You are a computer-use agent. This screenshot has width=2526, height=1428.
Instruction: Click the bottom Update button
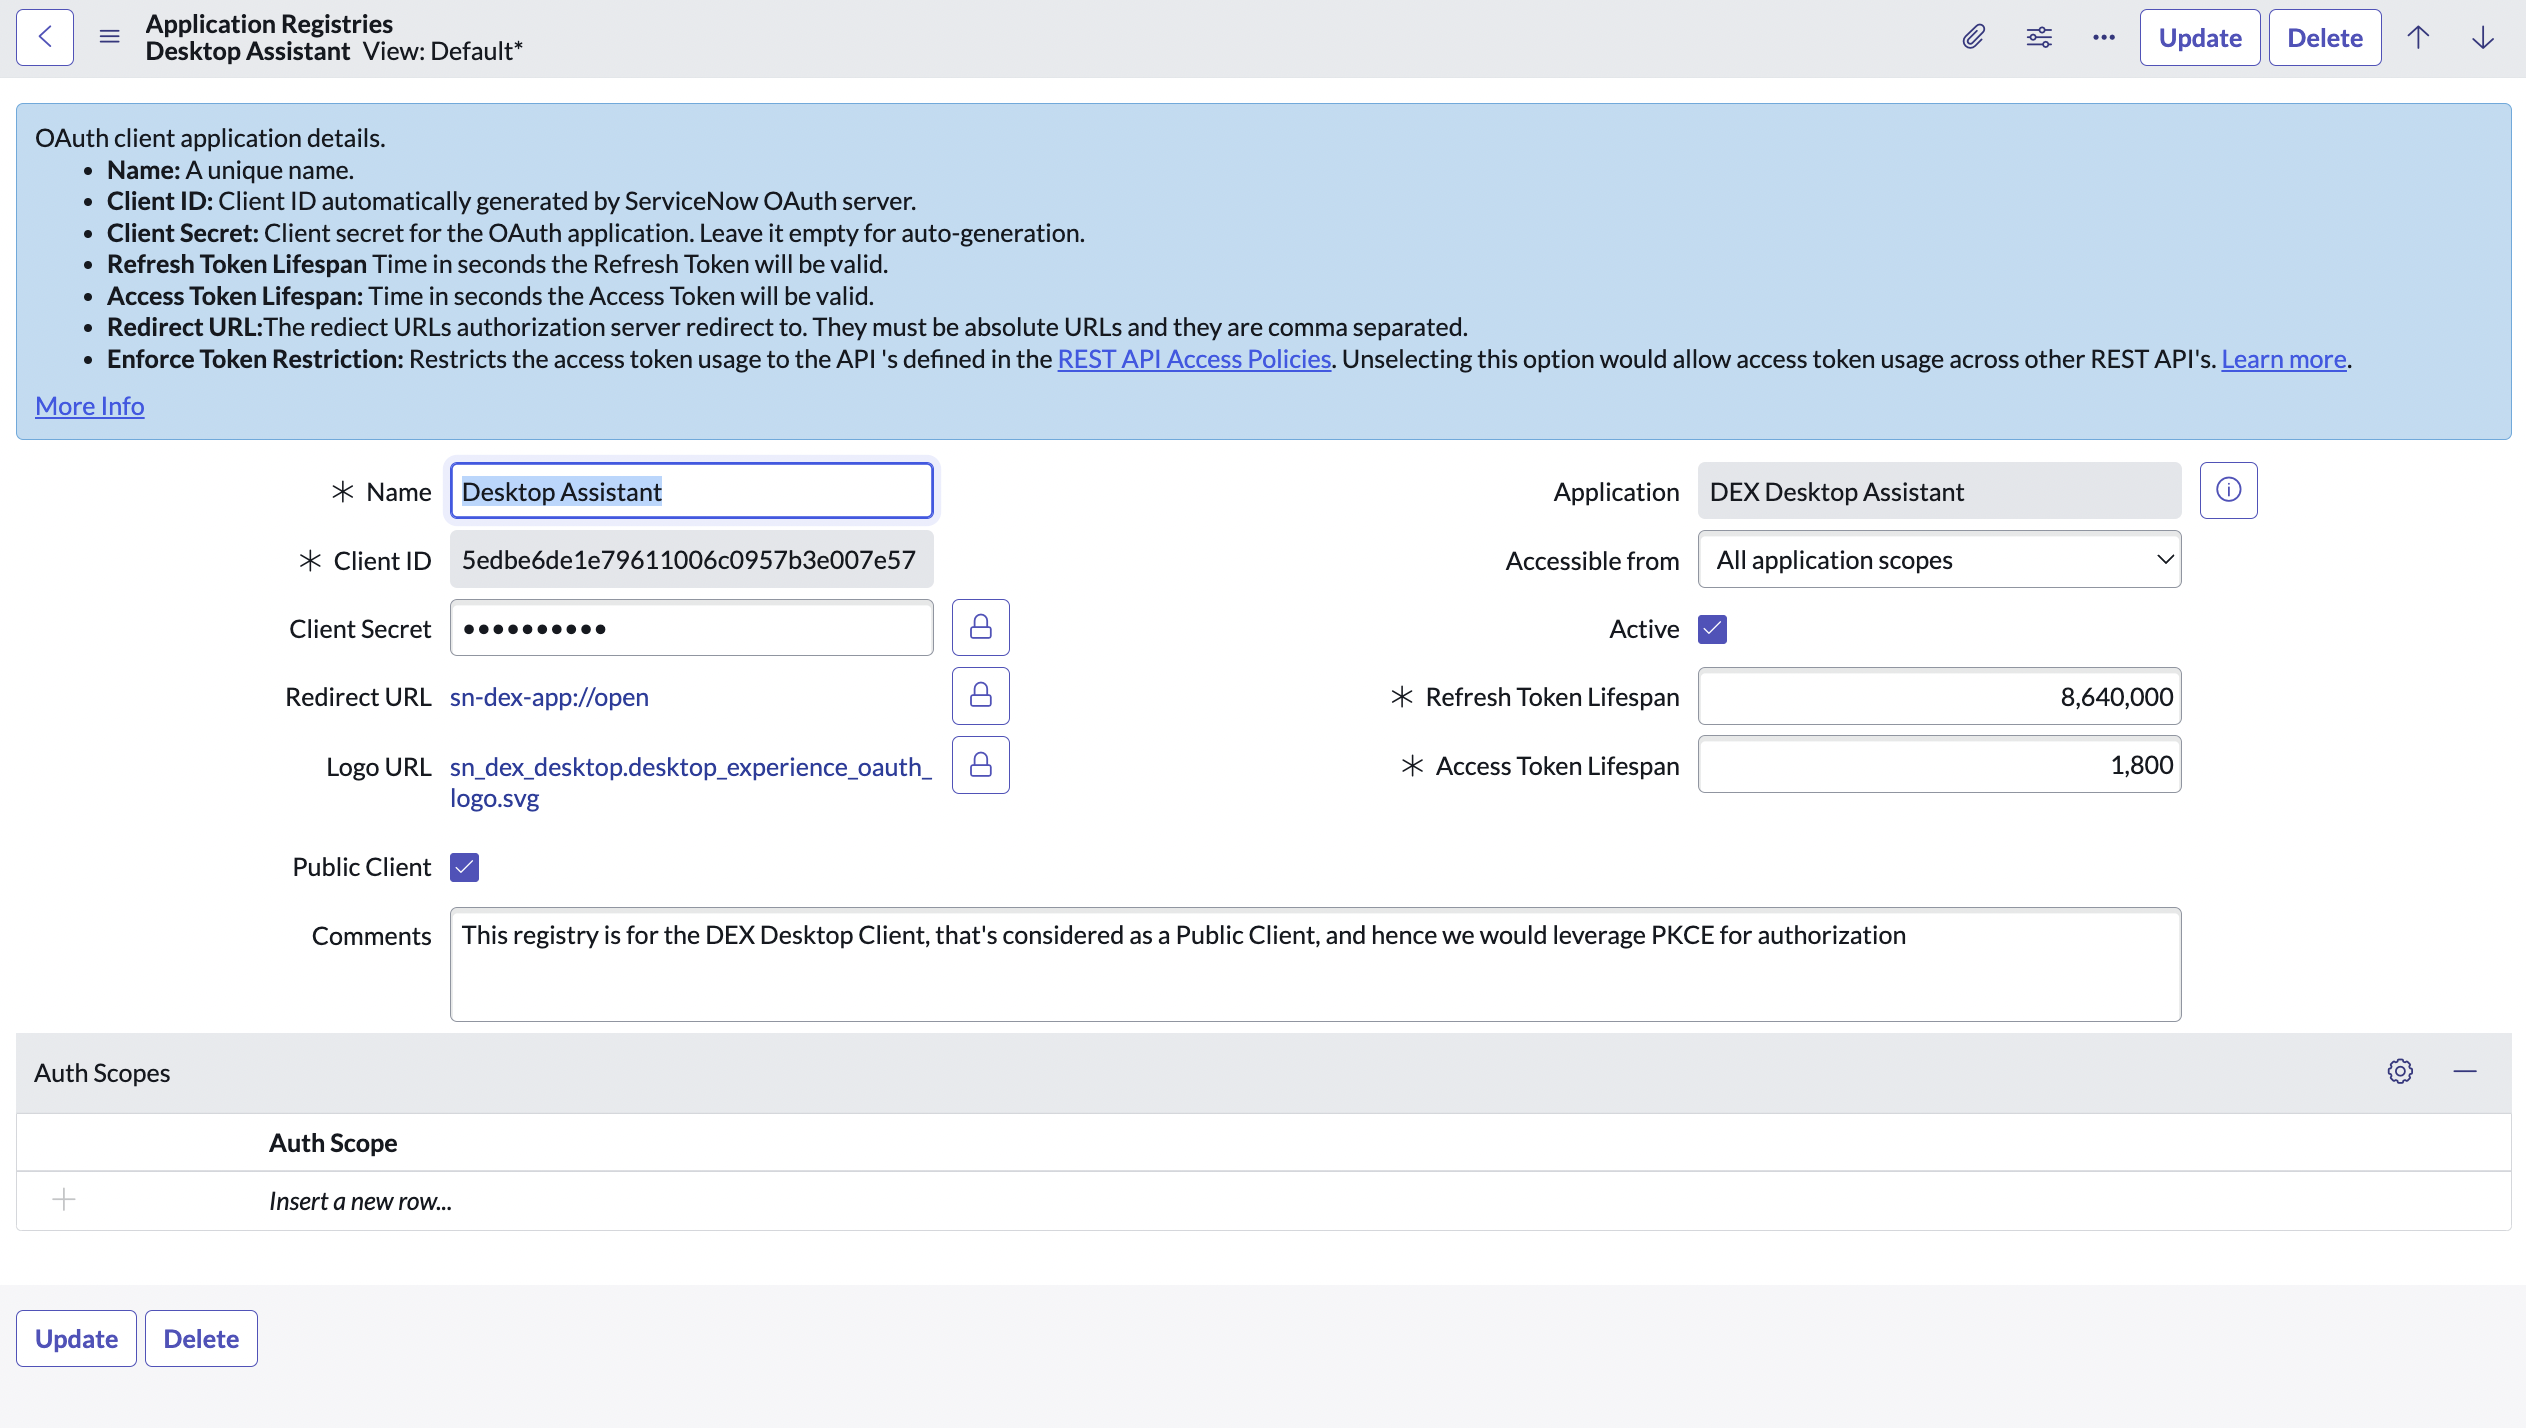(76, 1338)
